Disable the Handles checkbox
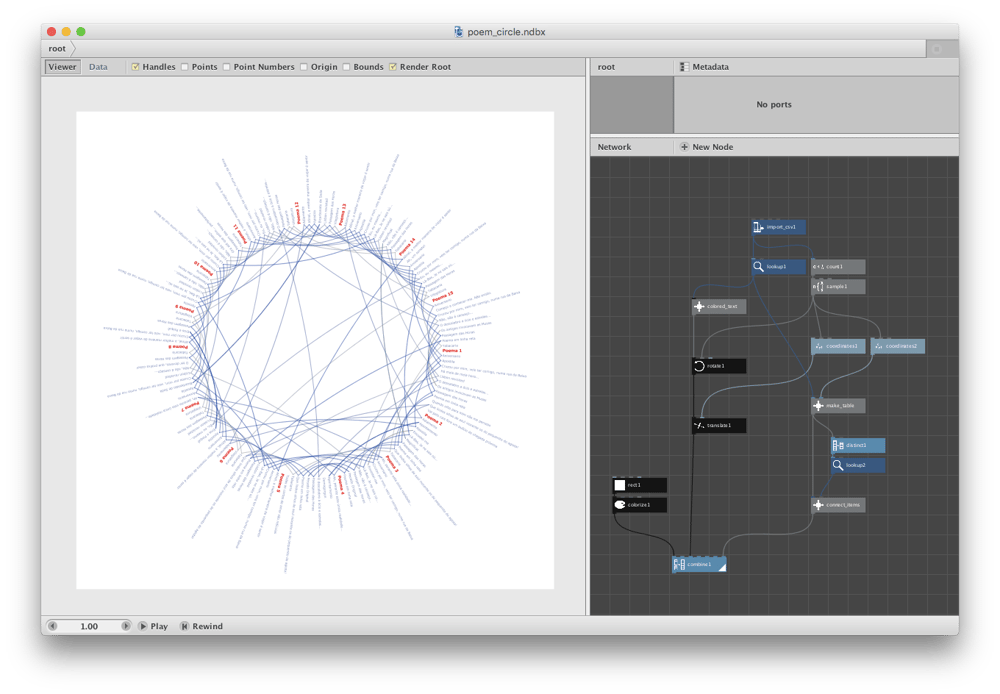This screenshot has height=694, width=1000. click(135, 67)
